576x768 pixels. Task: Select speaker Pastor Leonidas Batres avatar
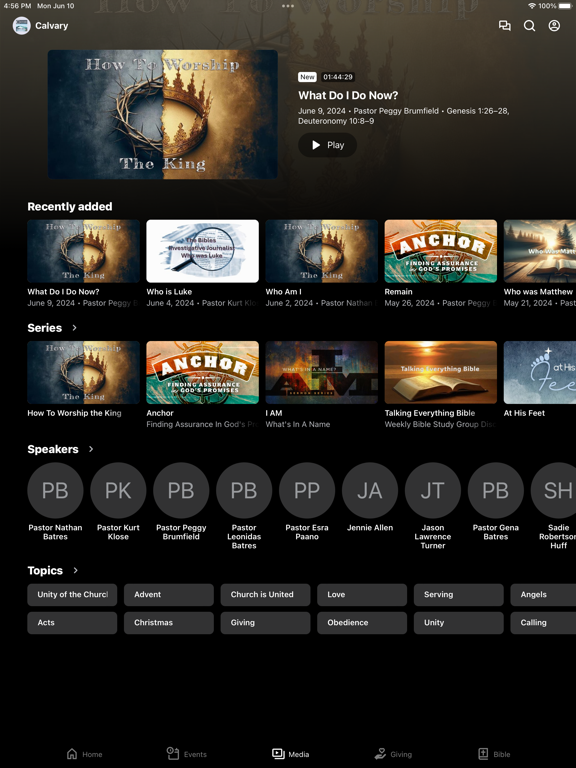244,490
